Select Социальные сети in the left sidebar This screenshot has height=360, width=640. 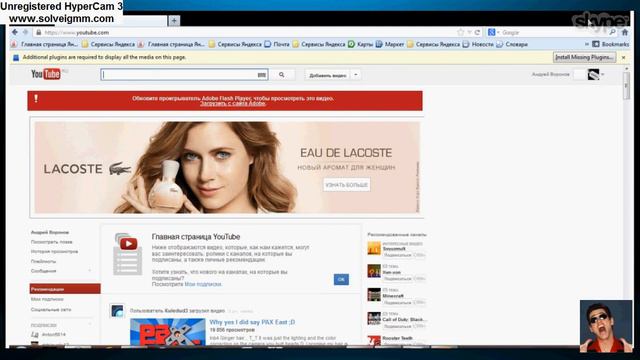[x=51, y=309]
